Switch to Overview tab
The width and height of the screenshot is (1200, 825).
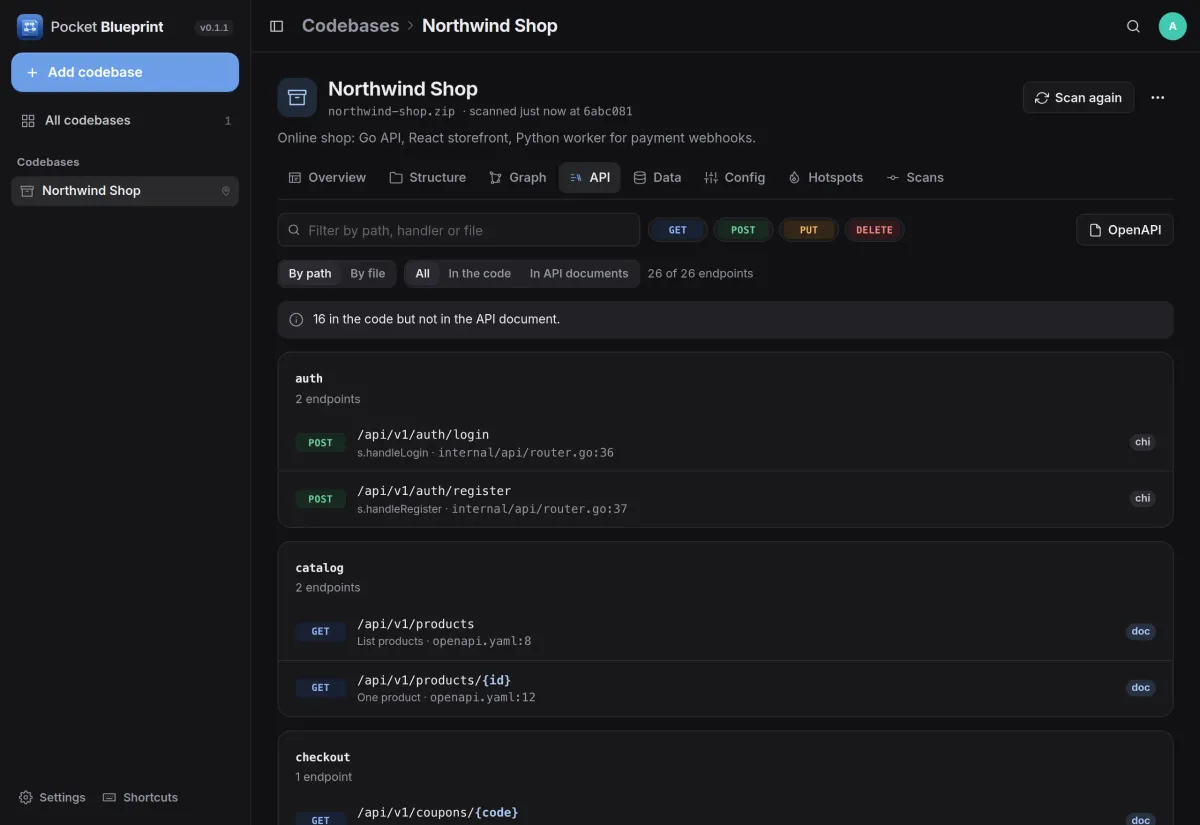tap(327, 177)
